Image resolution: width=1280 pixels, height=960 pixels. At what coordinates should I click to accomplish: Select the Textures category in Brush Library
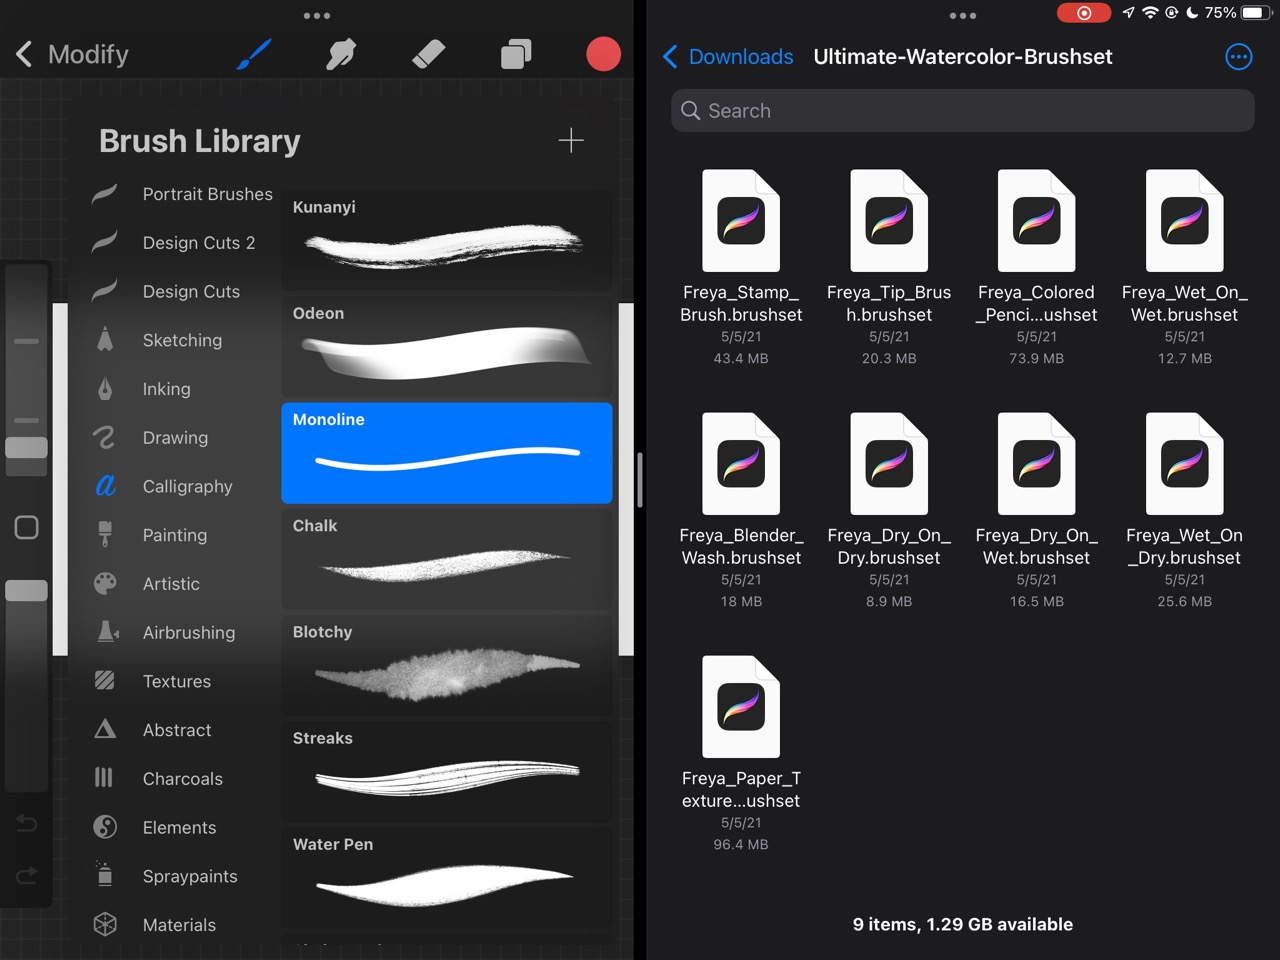pos(177,681)
